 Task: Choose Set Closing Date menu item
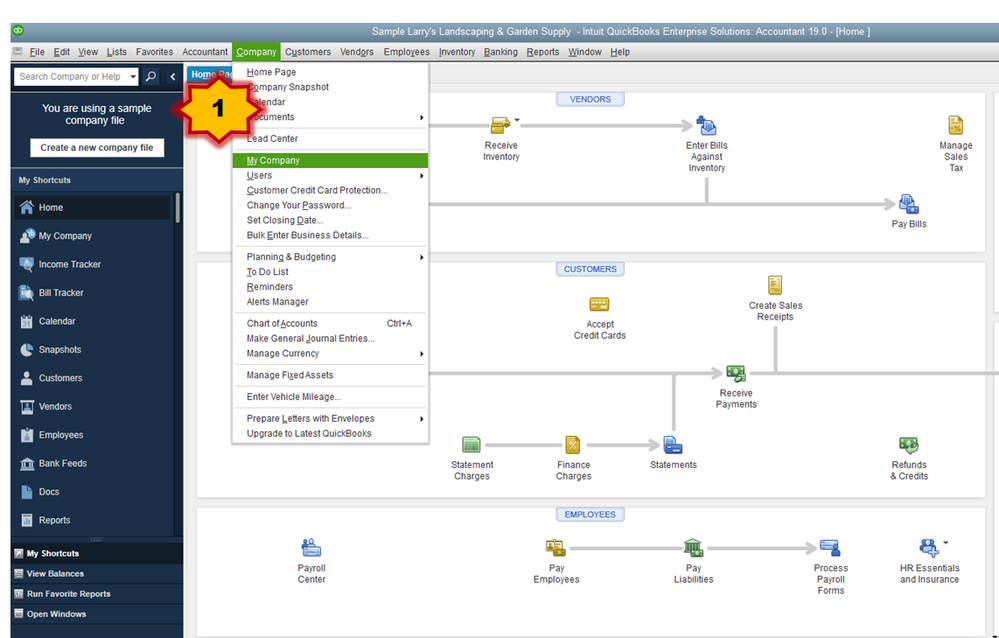point(330,221)
